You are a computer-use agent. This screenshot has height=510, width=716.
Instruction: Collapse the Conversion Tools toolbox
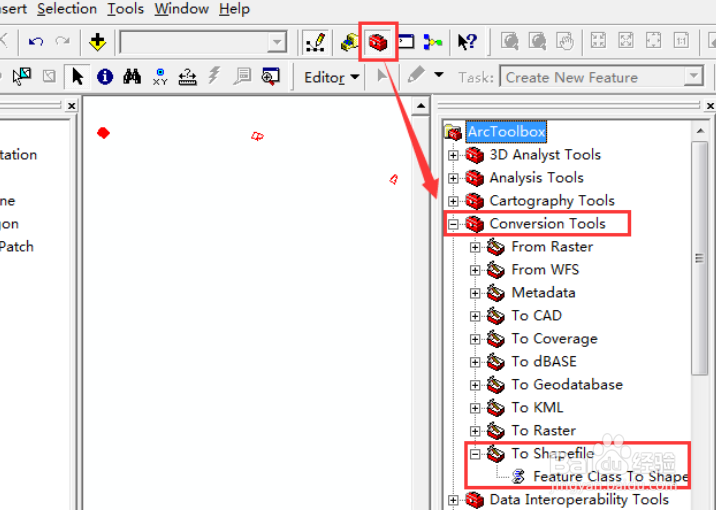coord(453,224)
